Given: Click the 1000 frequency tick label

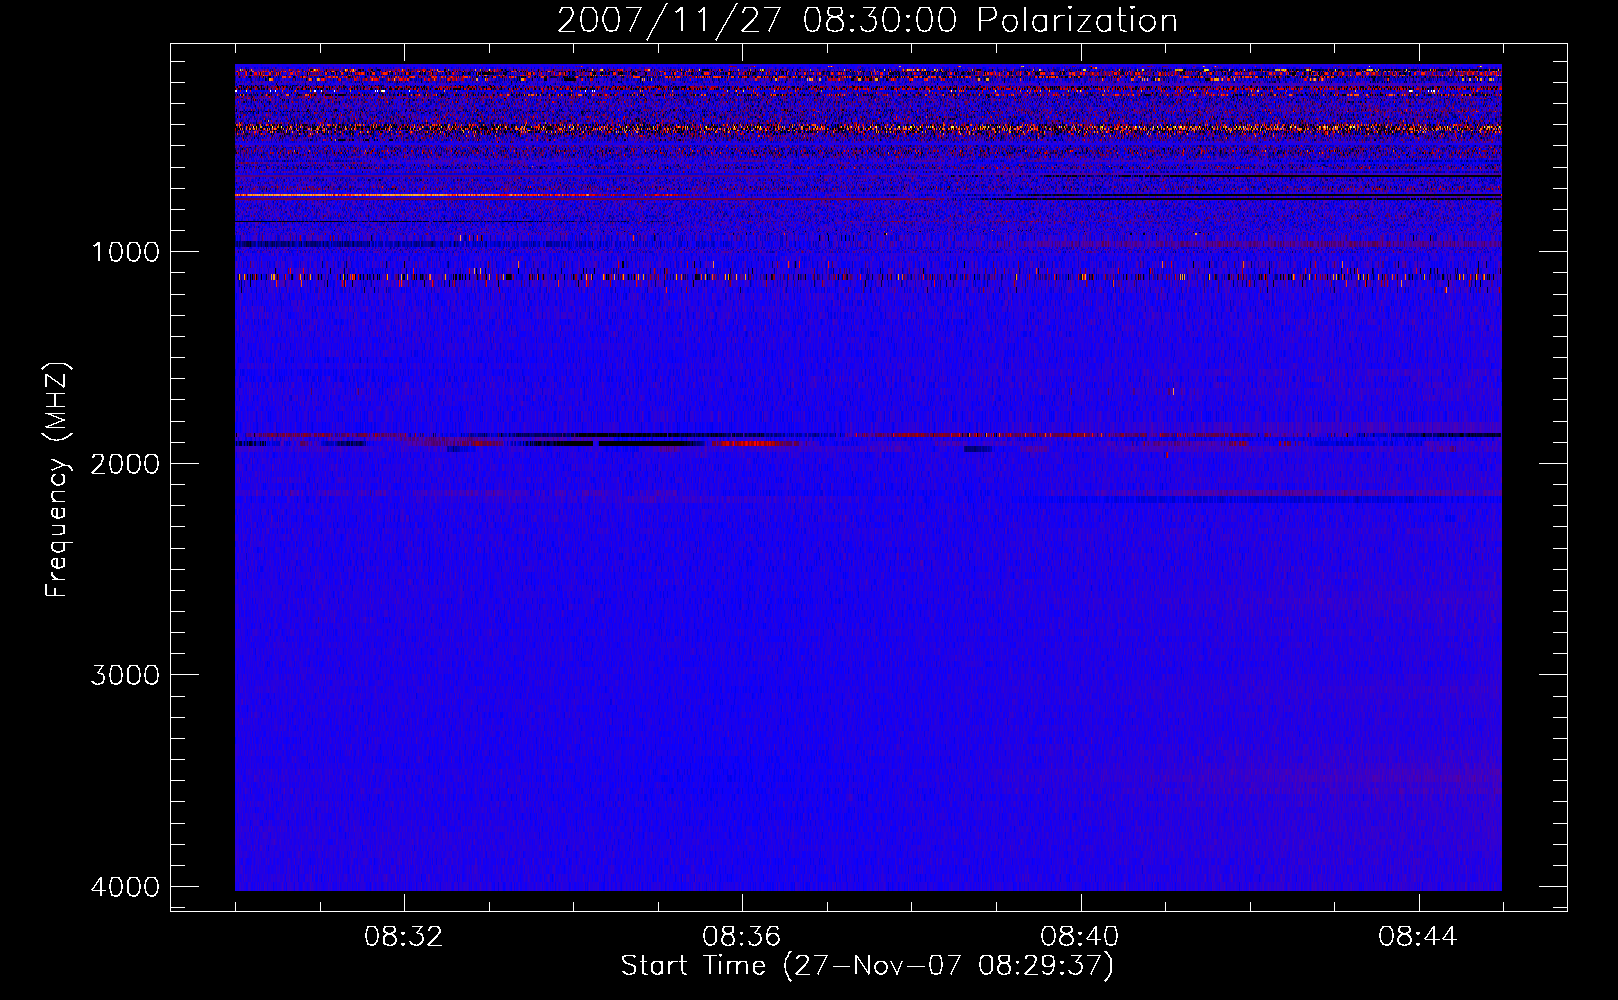Looking at the screenshot, I should pos(125,252).
